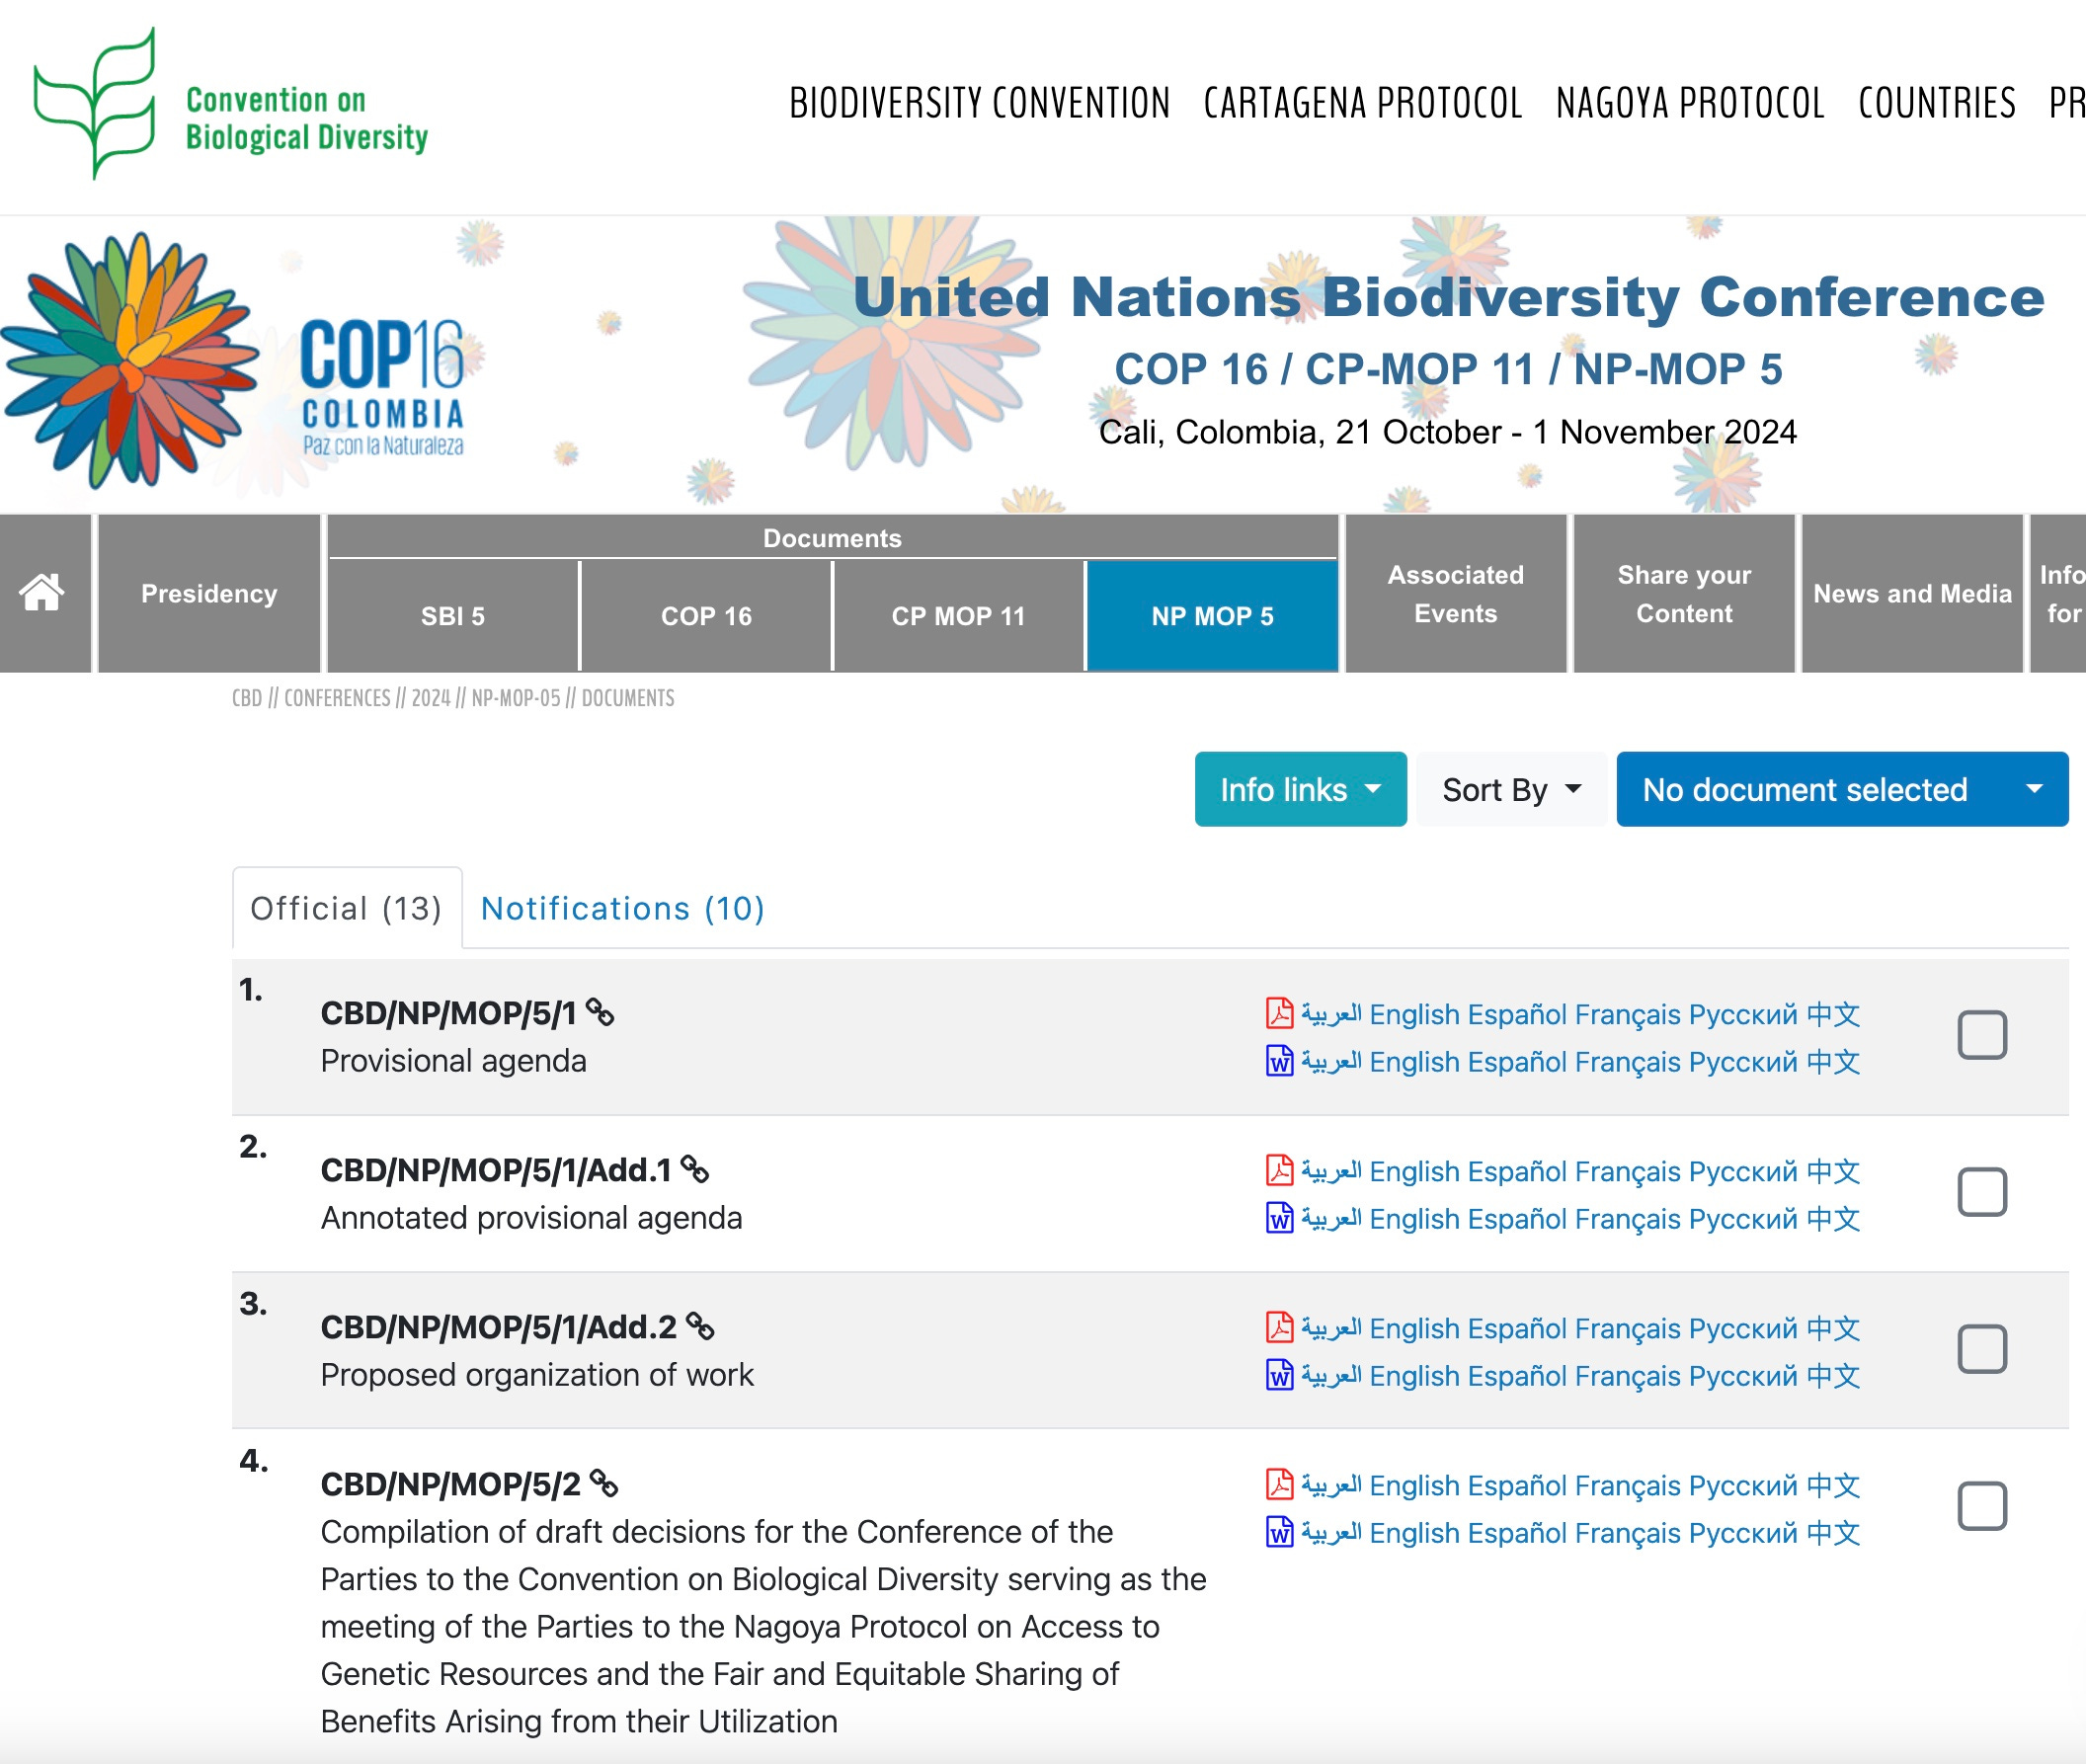Viewport: 2086px width, 1764px height.
Task: Open the Sort By dropdown
Action: [x=1510, y=789]
